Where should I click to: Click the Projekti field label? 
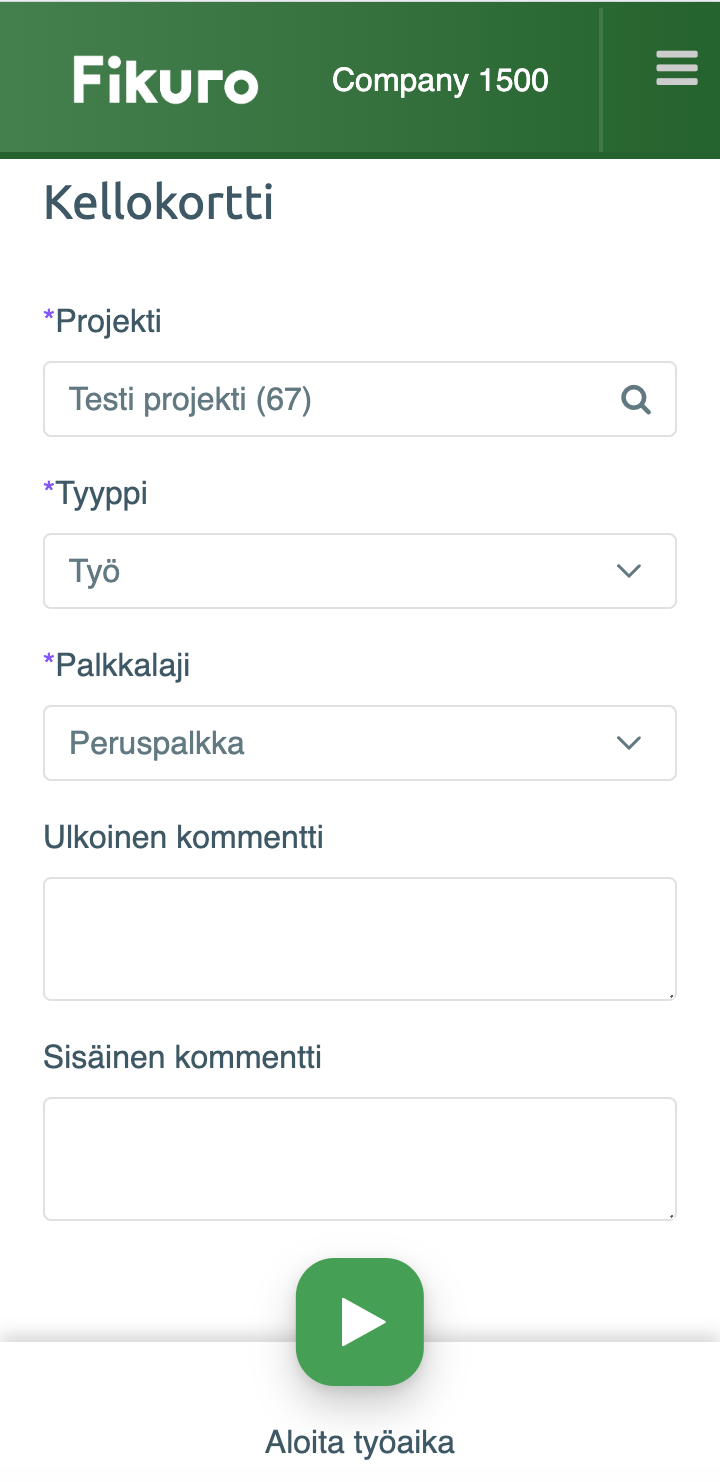pyautogui.click(x=108, y=321)
